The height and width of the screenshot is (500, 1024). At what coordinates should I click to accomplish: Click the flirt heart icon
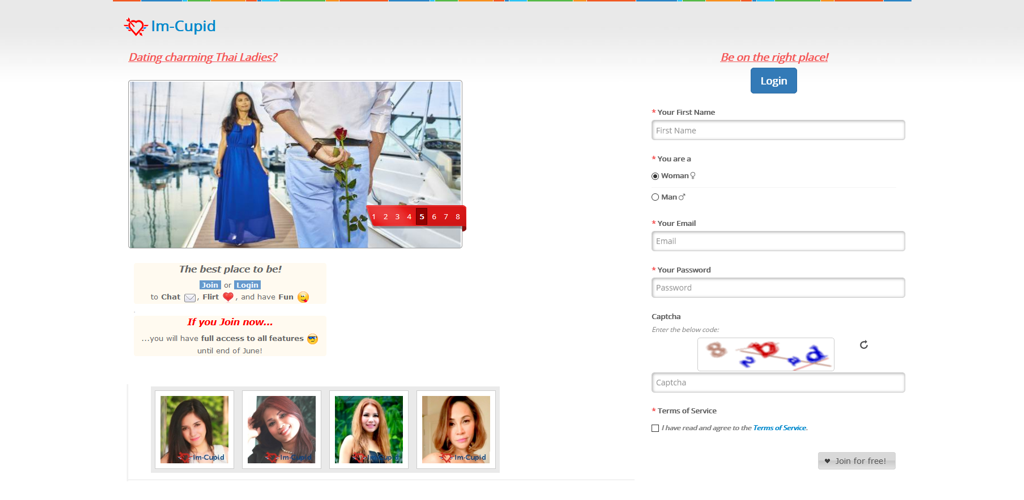(x=228, y=297)
